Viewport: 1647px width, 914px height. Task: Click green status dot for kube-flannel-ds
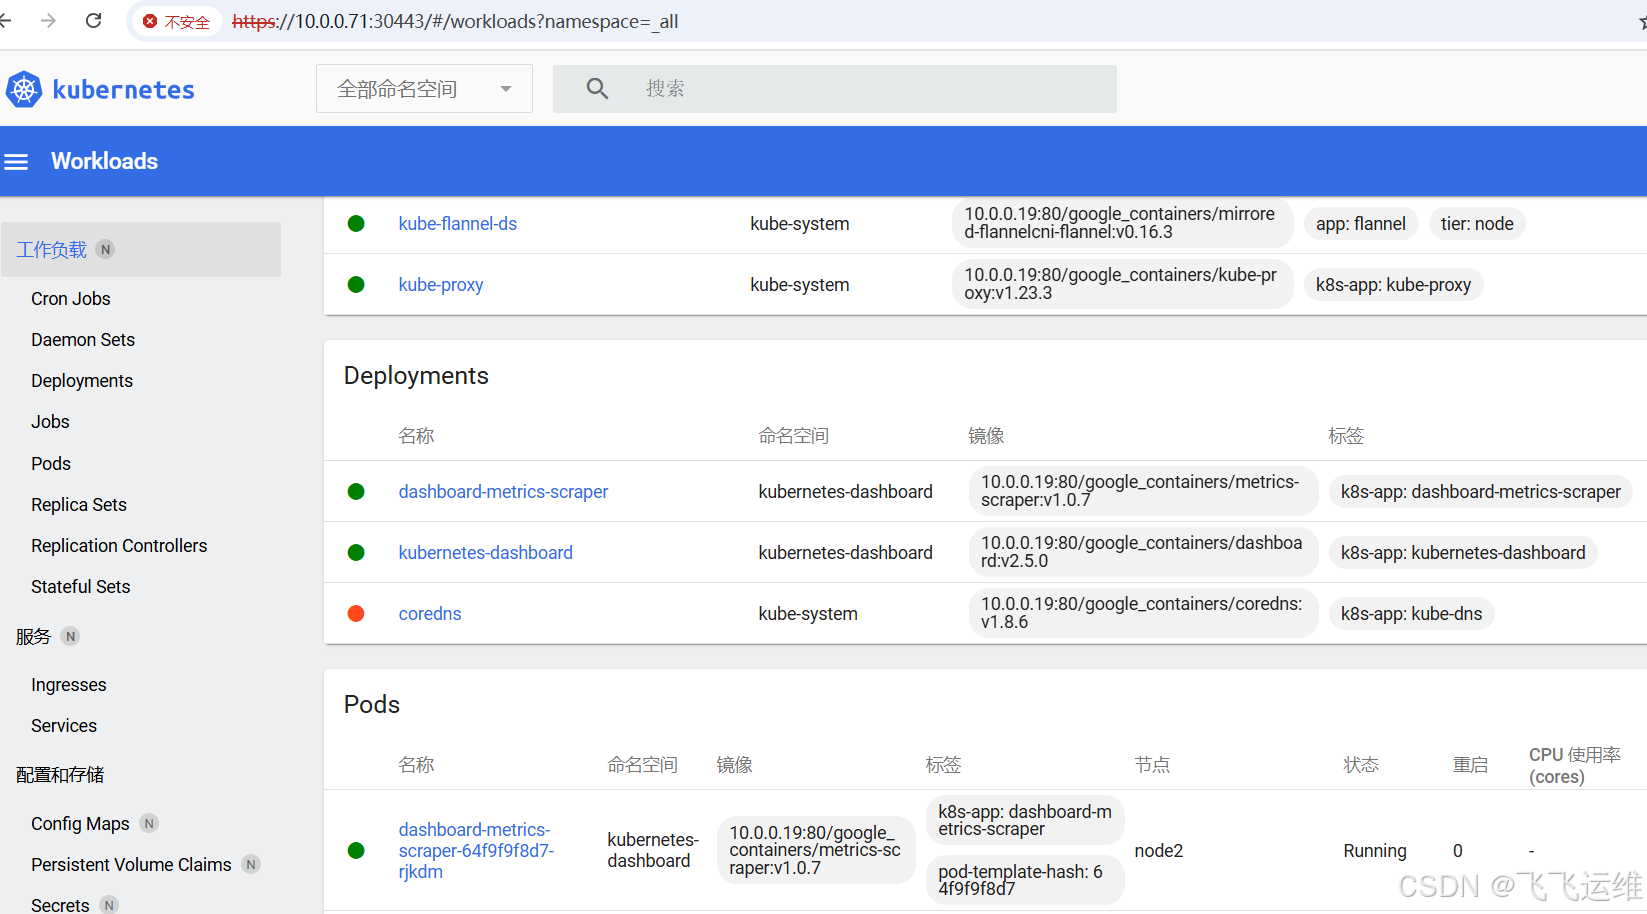point(356,224)
